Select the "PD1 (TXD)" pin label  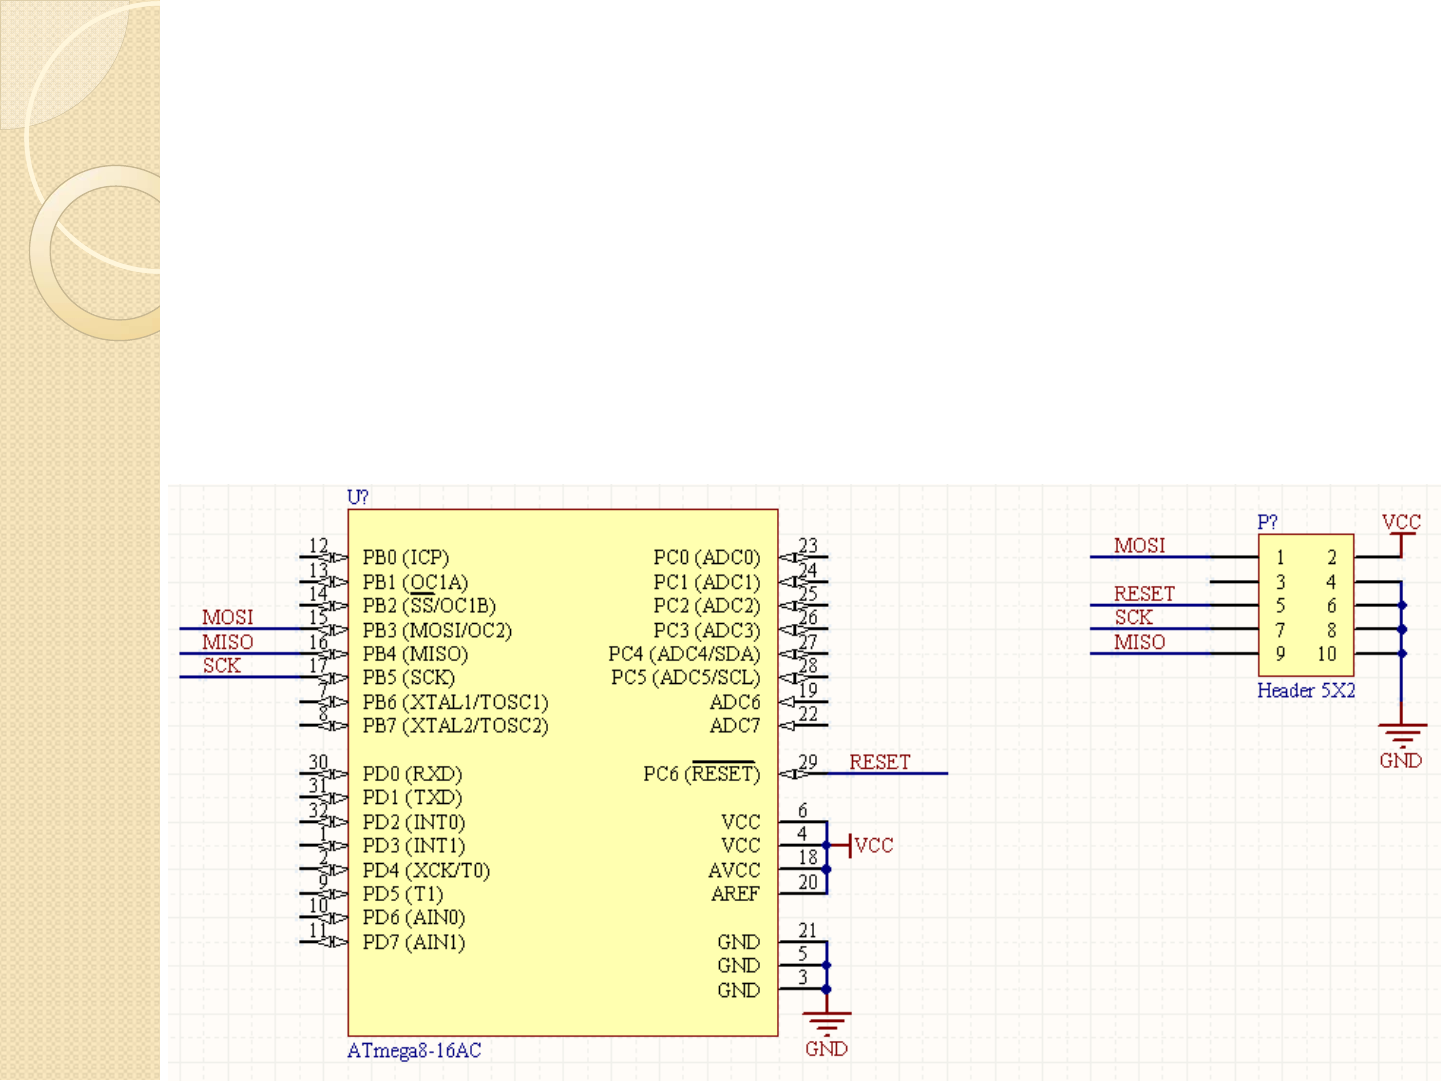(412, 798)
